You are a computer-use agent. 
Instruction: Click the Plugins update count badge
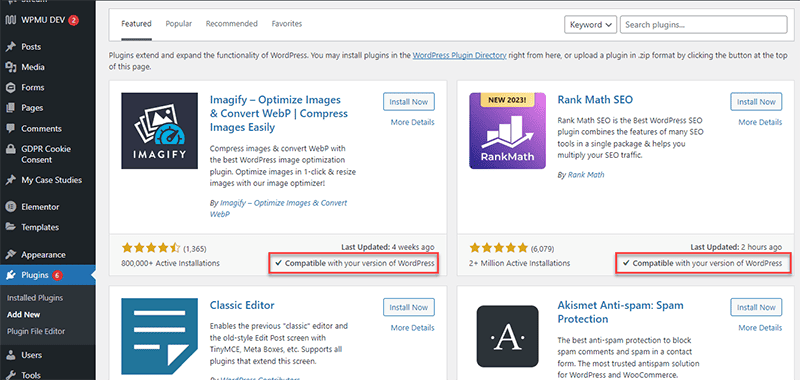coord(57,275)
